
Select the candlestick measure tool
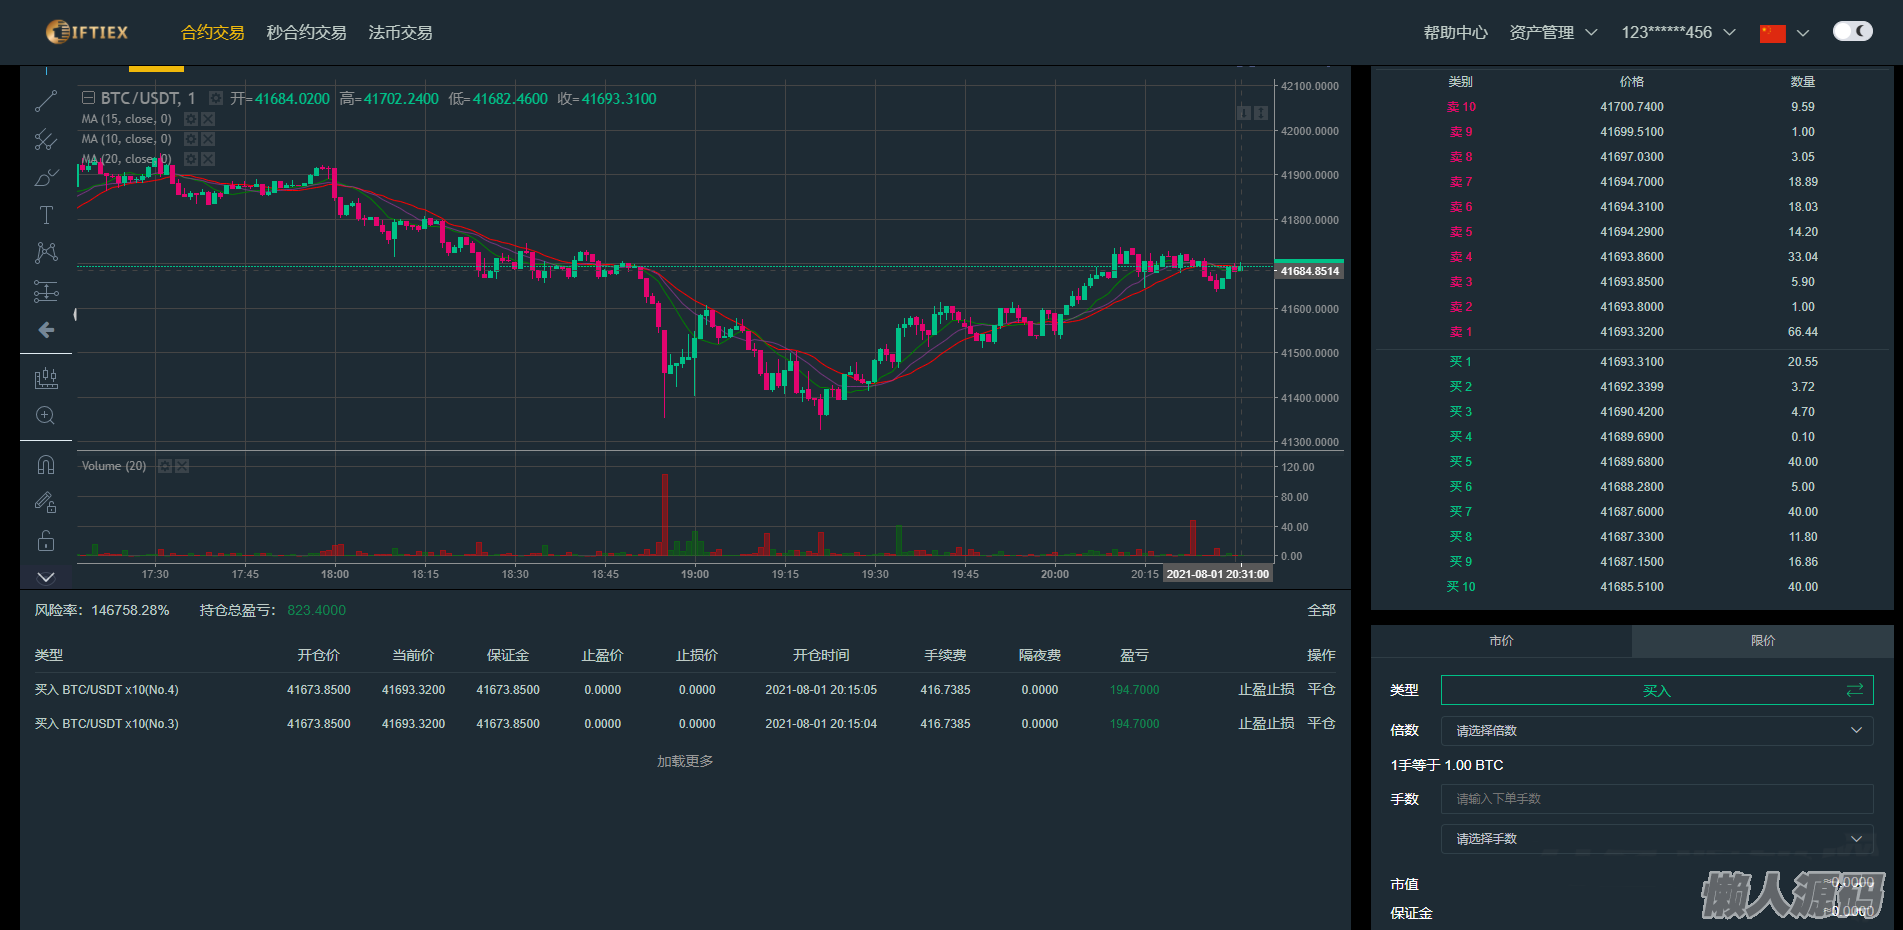(46, 378)
